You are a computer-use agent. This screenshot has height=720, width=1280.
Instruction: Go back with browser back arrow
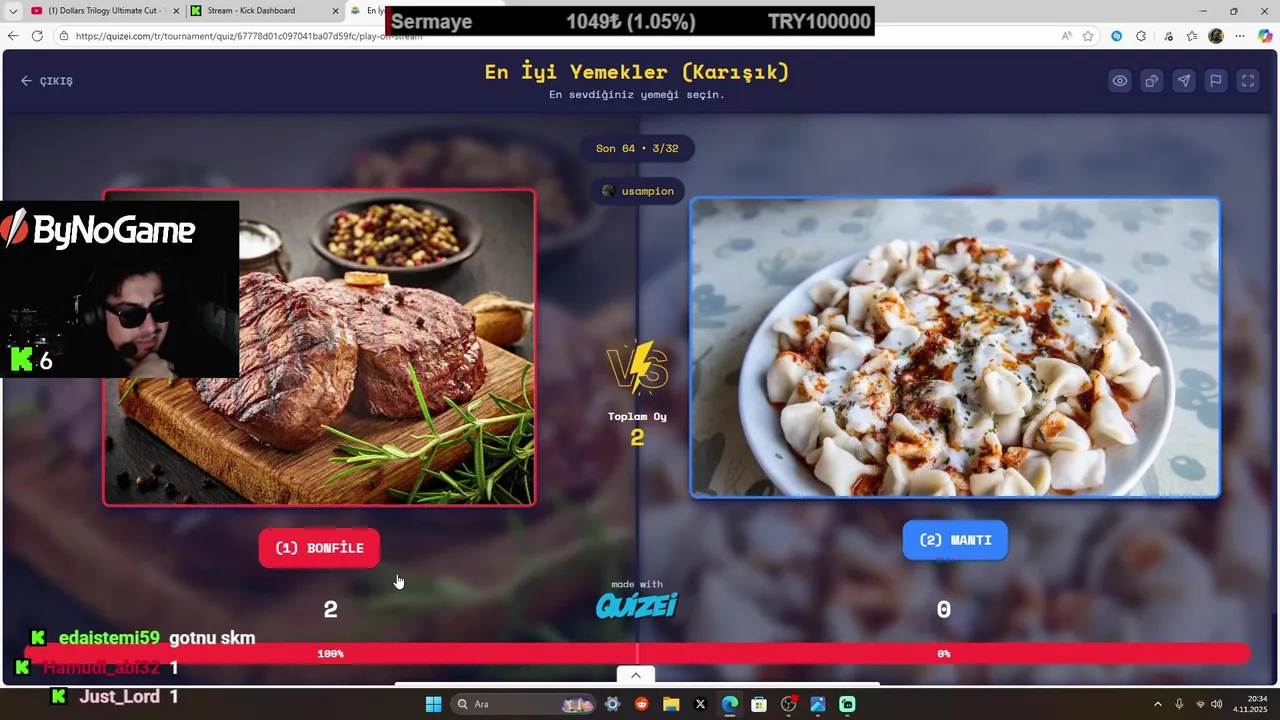click(13, 36)
